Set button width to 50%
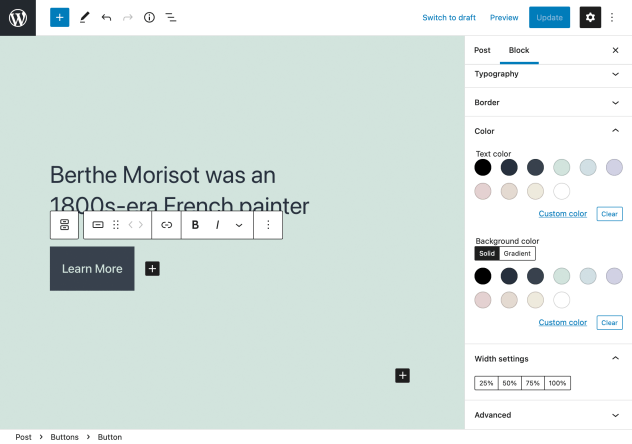Image resolution: width=632 pixels, height=444 pixels. 510,383
